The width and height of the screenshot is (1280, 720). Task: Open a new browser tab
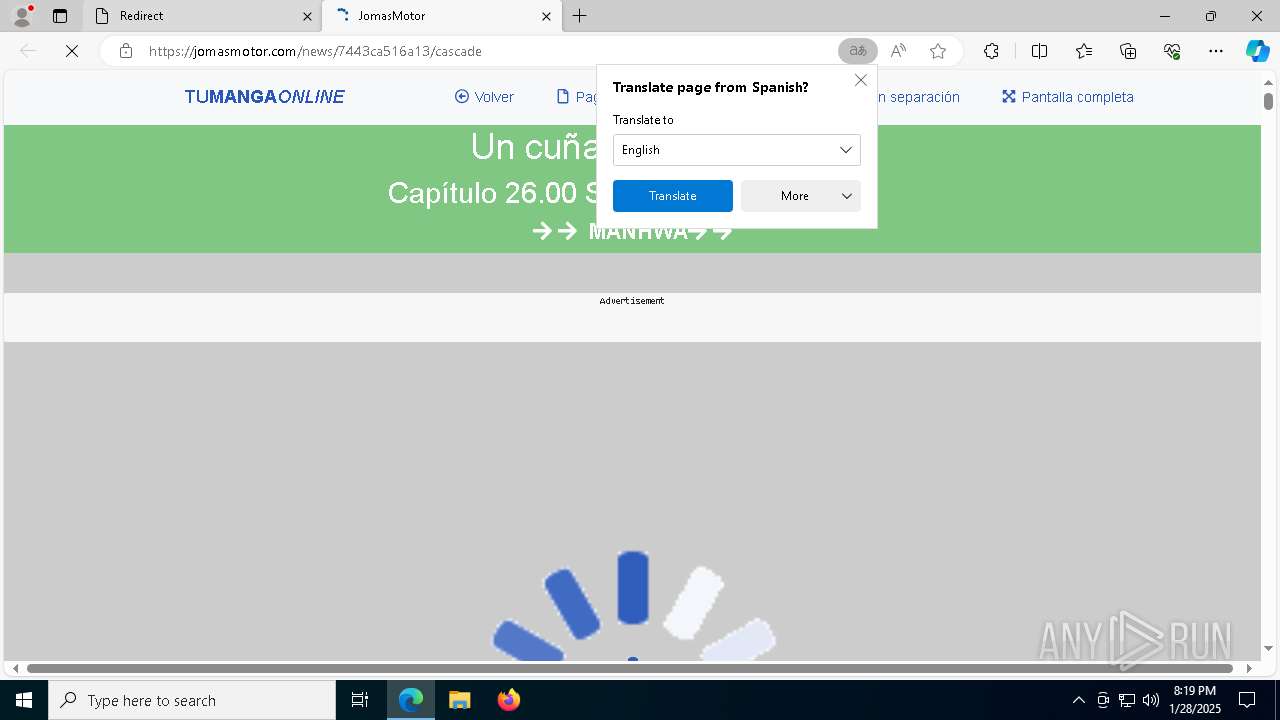click(580, 16)
